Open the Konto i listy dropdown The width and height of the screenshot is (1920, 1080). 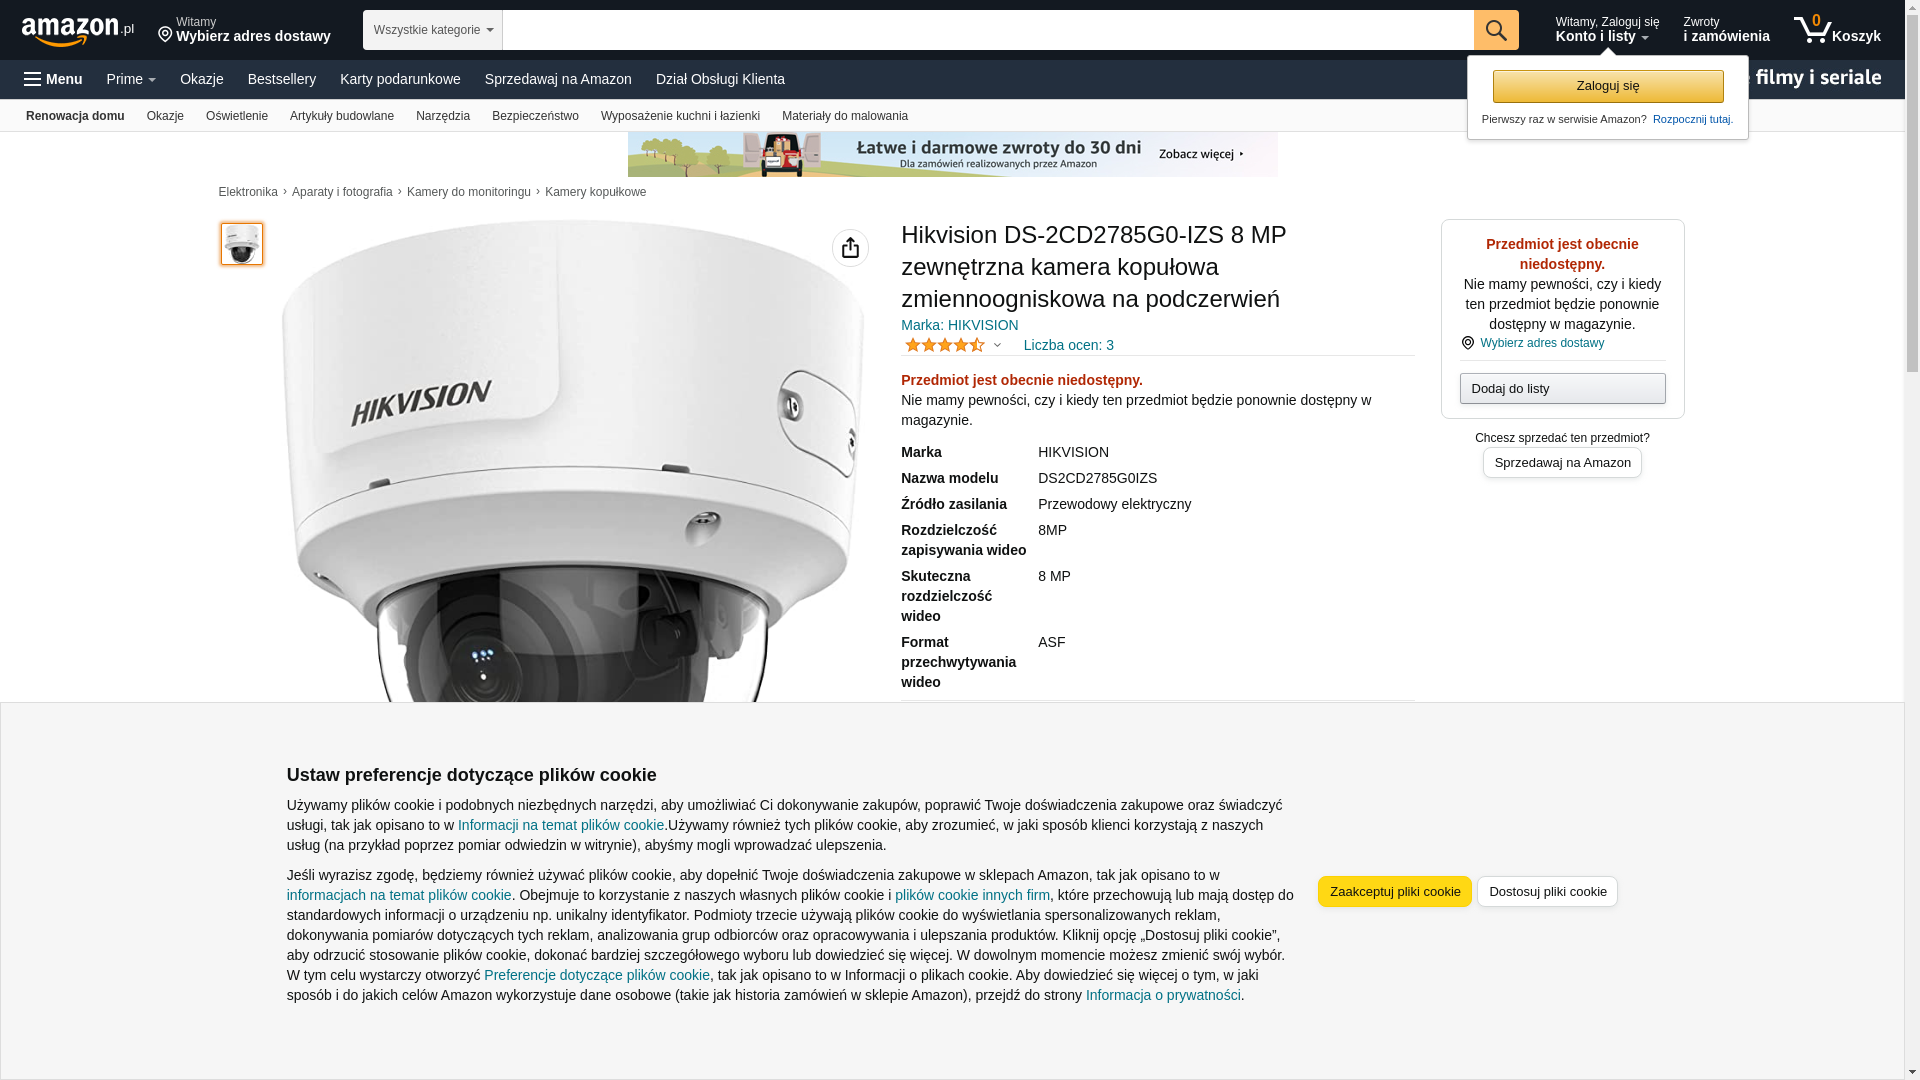click(x=1607, y=30)
